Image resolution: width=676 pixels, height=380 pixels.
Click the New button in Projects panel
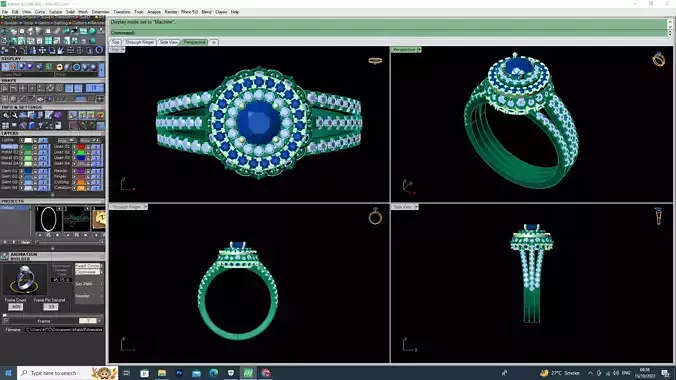(25, 242)
